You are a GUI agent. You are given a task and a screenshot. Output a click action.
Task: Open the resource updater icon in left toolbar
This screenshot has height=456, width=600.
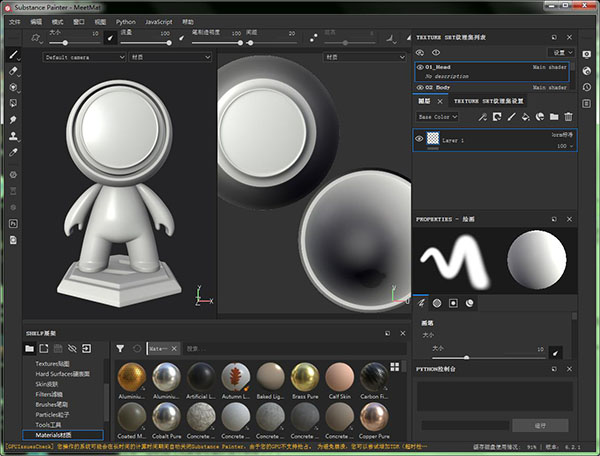tap(13, 240)
